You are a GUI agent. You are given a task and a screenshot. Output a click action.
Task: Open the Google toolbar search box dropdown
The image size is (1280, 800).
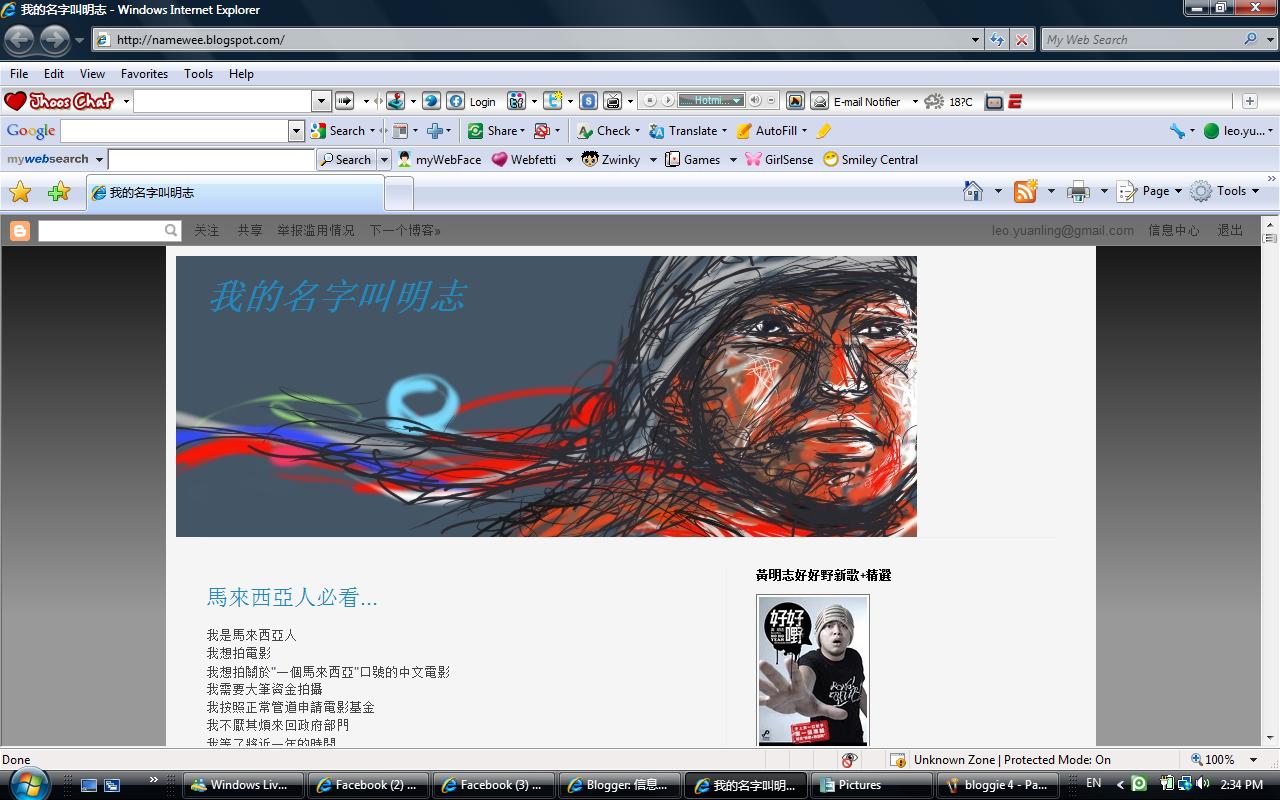[x=296, y=131]
